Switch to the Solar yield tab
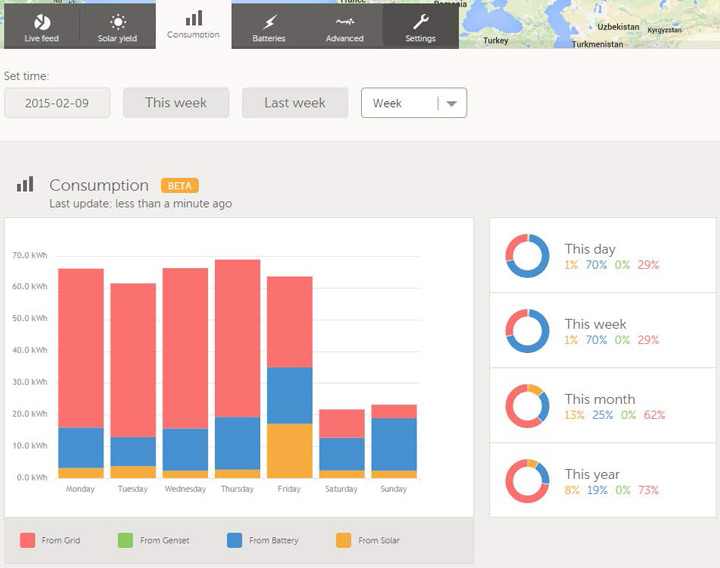 (117, 26)
